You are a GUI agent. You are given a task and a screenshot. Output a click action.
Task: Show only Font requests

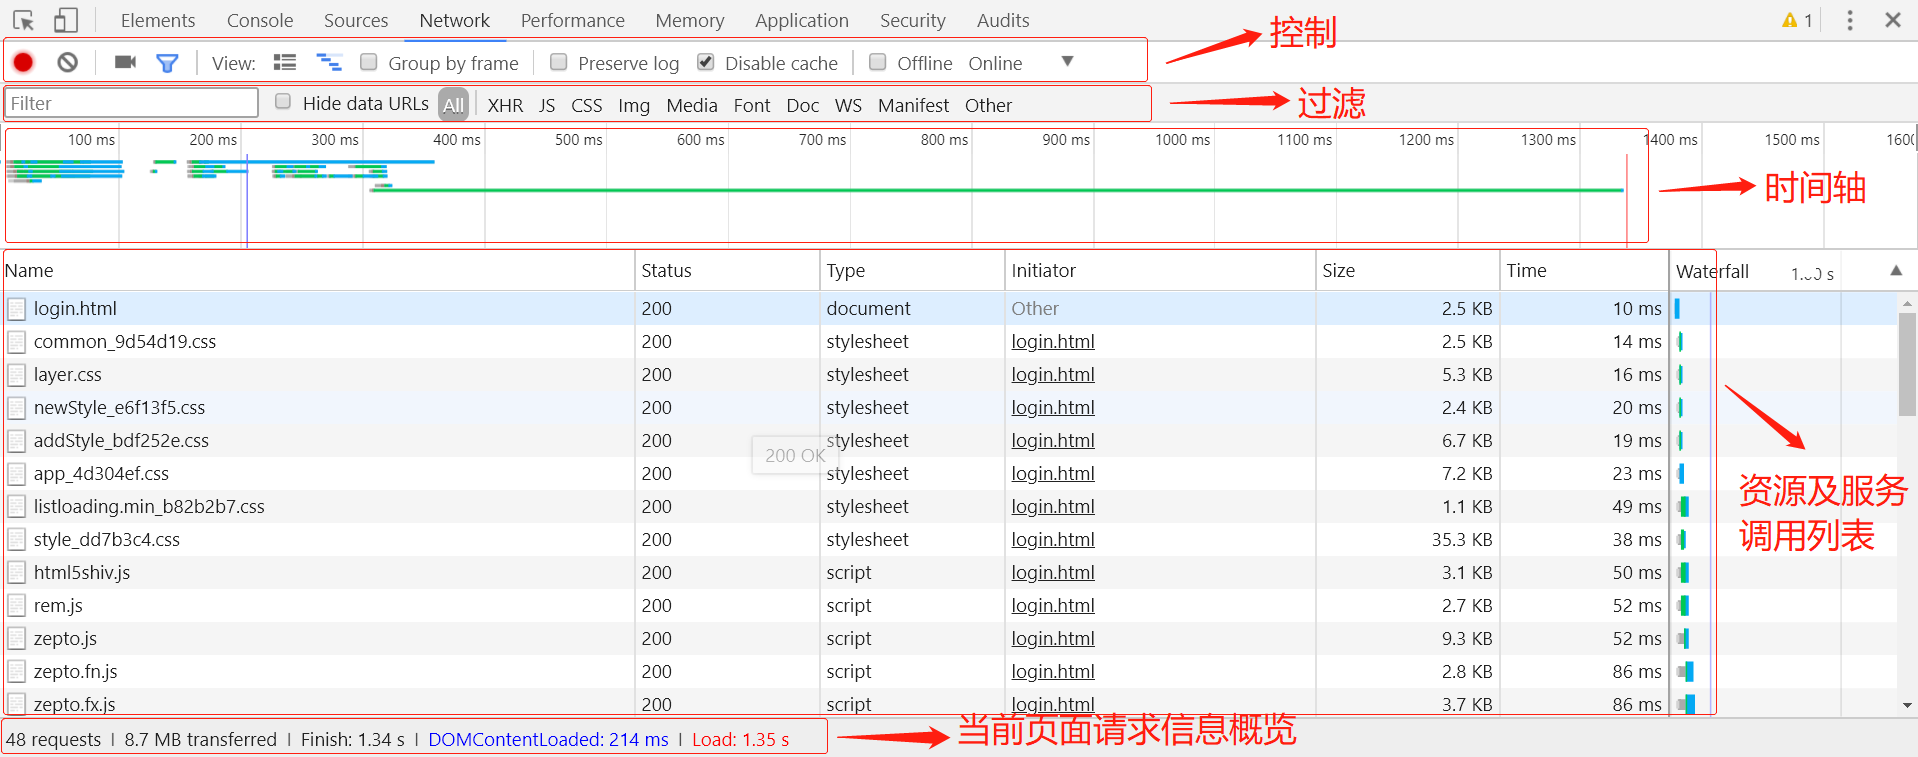click(752, 105)
